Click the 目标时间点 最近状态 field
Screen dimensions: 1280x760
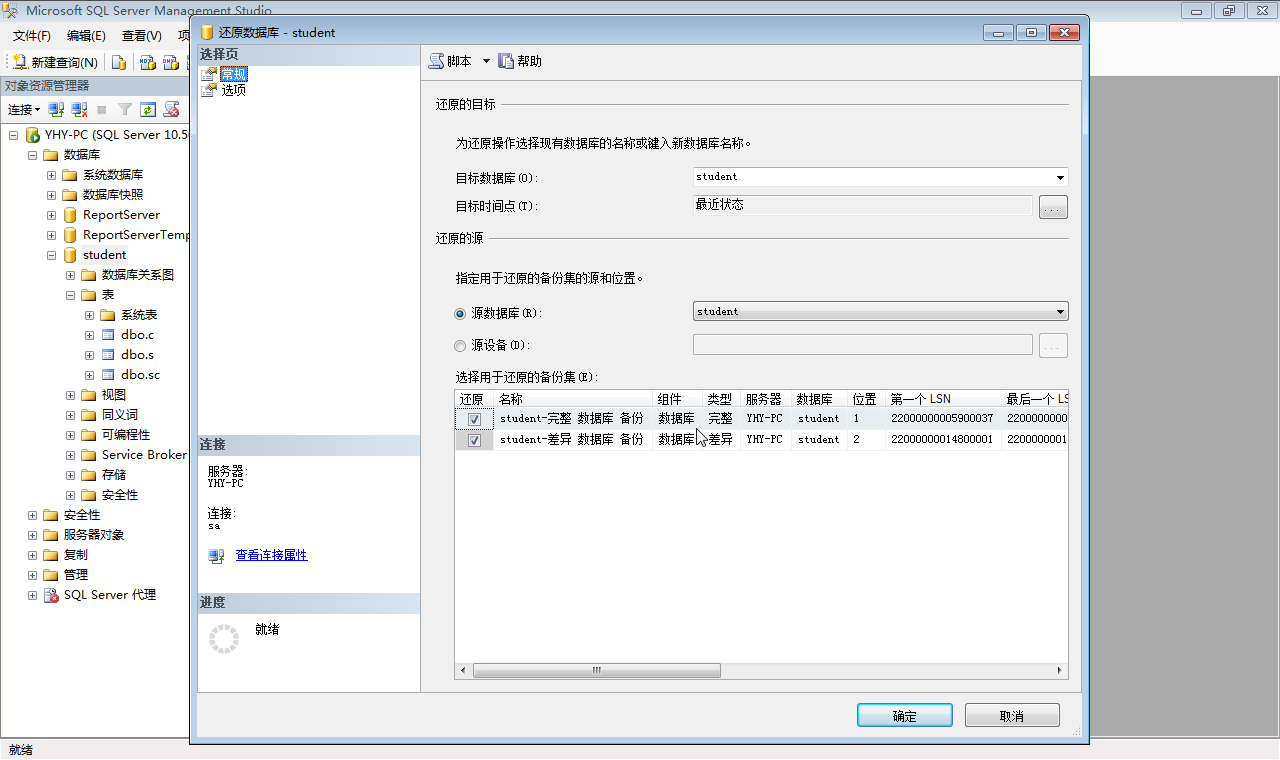862,205
